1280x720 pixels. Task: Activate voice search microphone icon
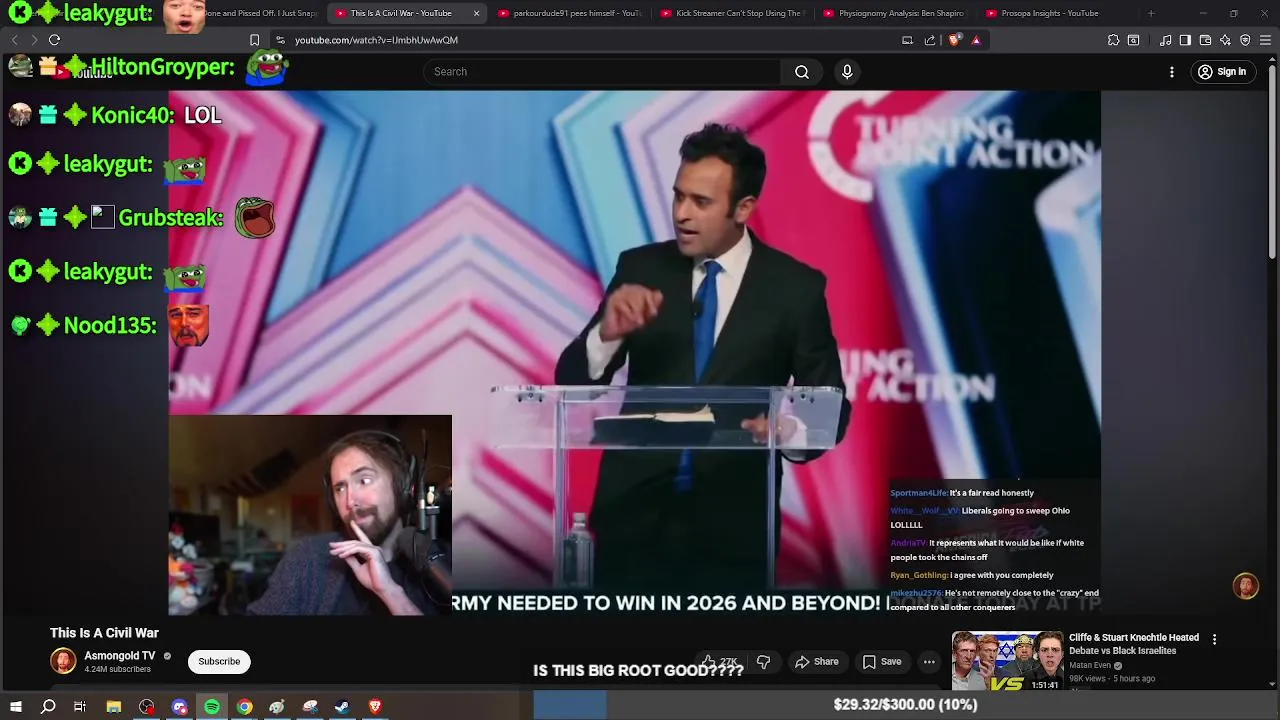(847, 72)
